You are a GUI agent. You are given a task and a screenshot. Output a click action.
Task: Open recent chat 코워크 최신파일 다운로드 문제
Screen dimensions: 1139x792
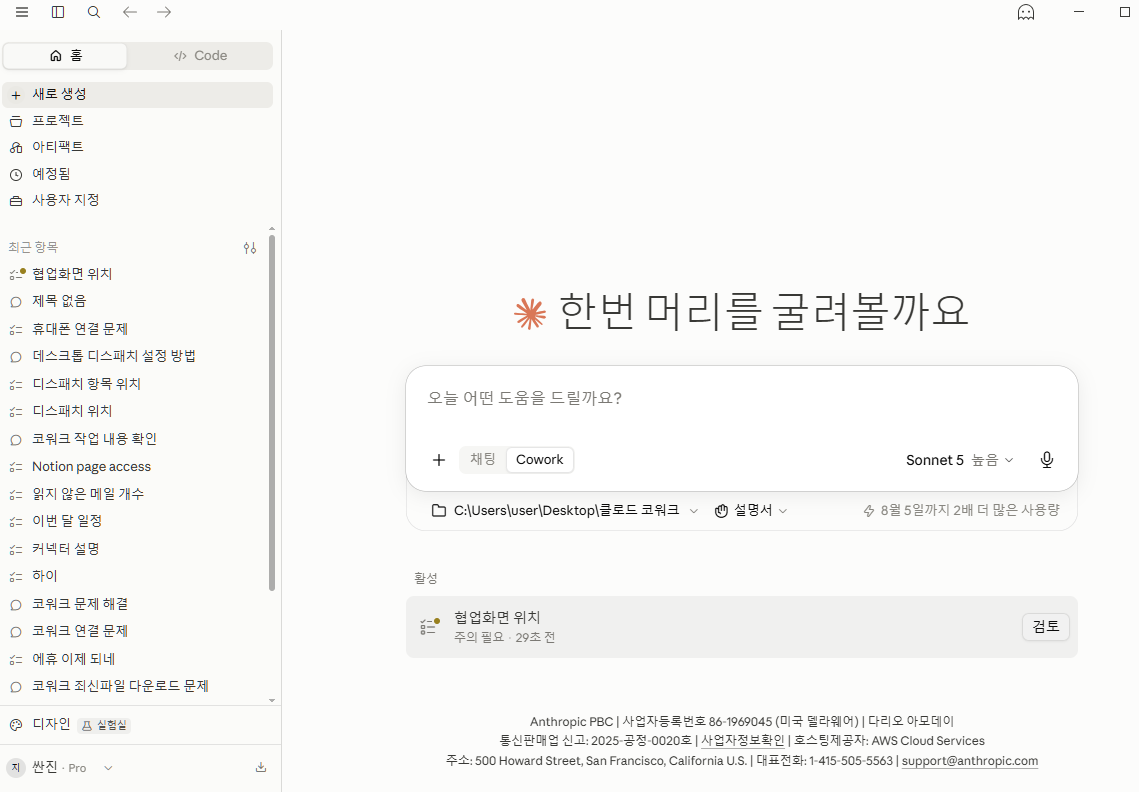(134, 686)
